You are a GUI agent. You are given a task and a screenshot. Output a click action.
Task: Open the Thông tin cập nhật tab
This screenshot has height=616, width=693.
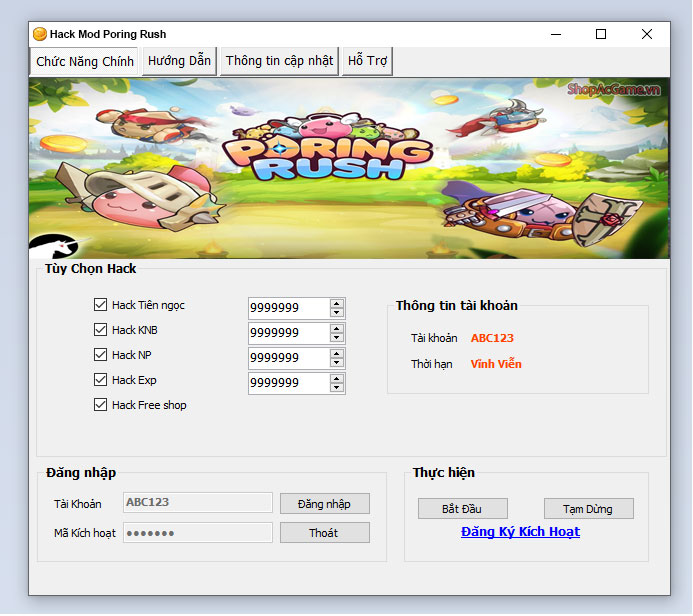tap(279, 61)
